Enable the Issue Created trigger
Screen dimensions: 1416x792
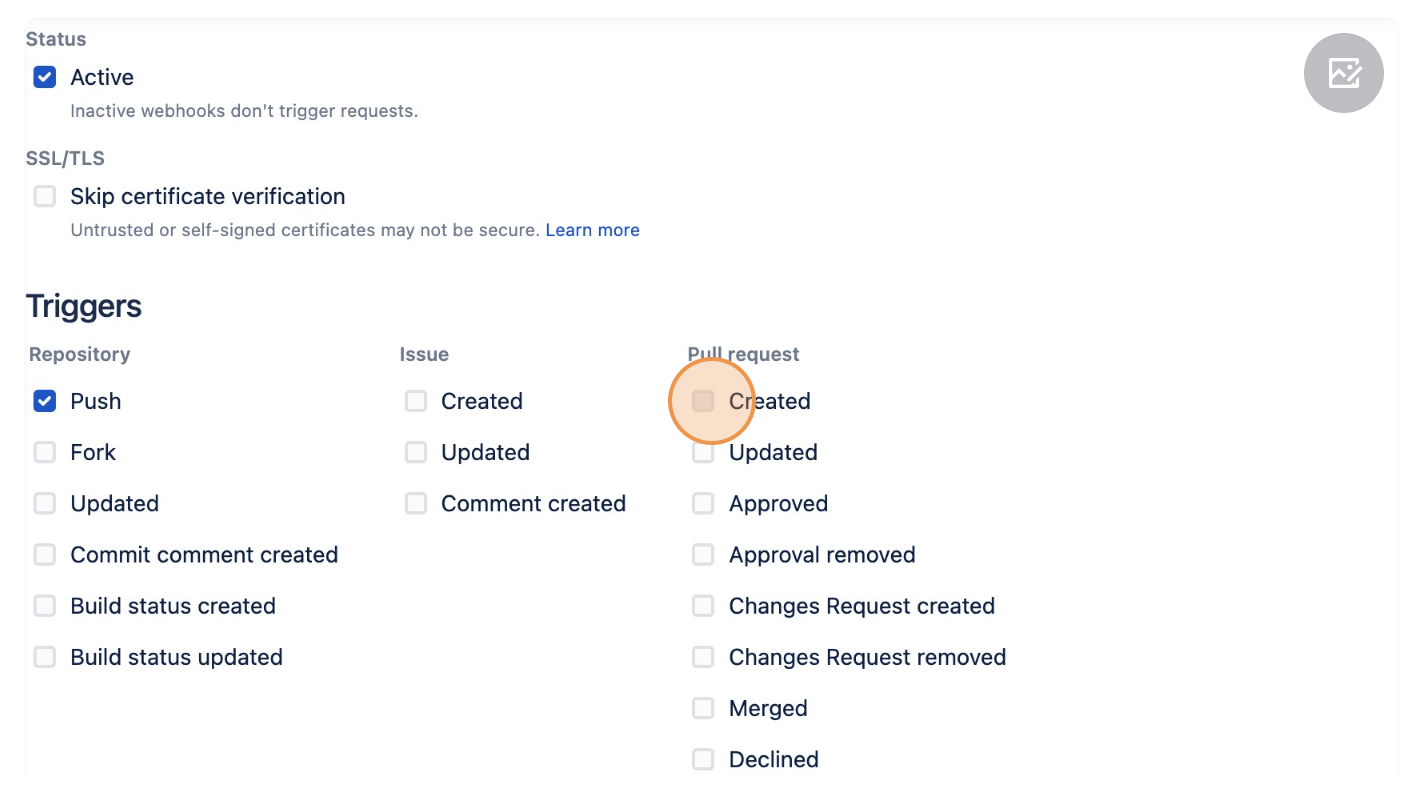tap(416, 401)
